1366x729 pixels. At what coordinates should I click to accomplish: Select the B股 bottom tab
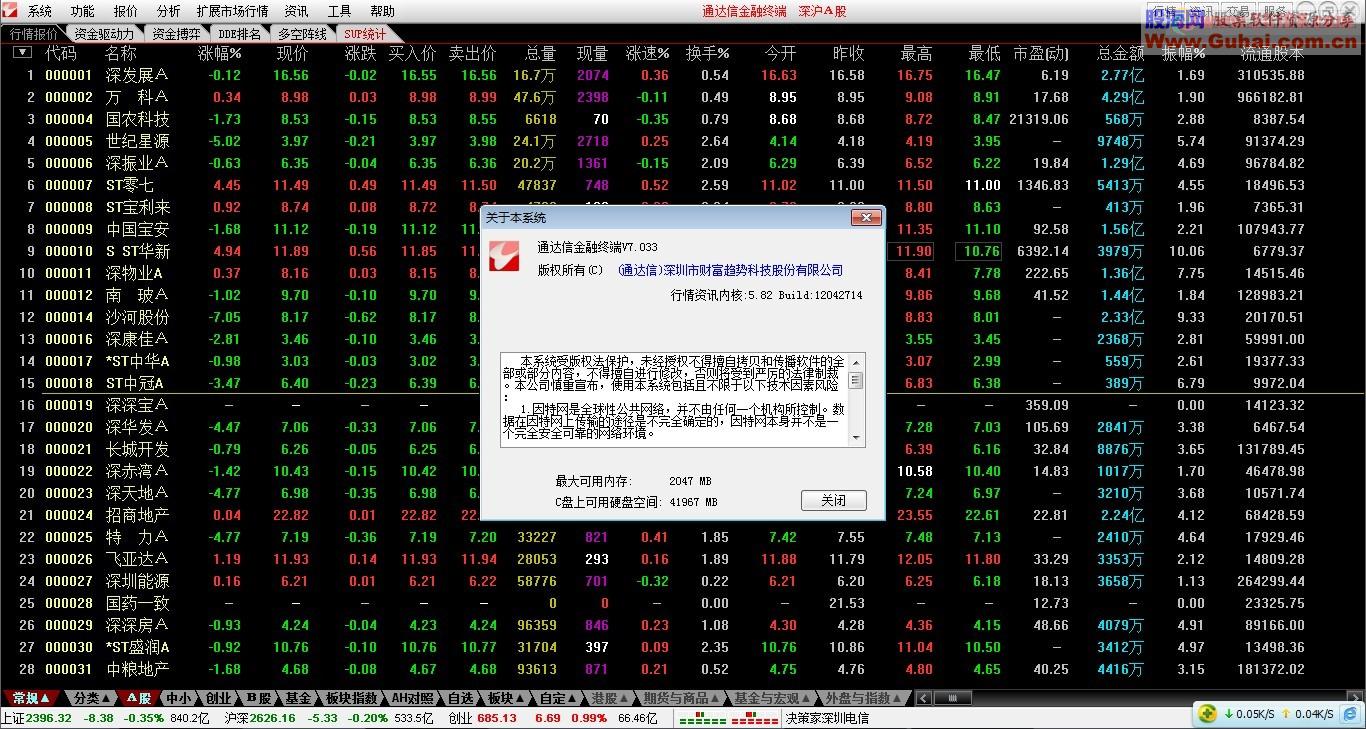259,698
